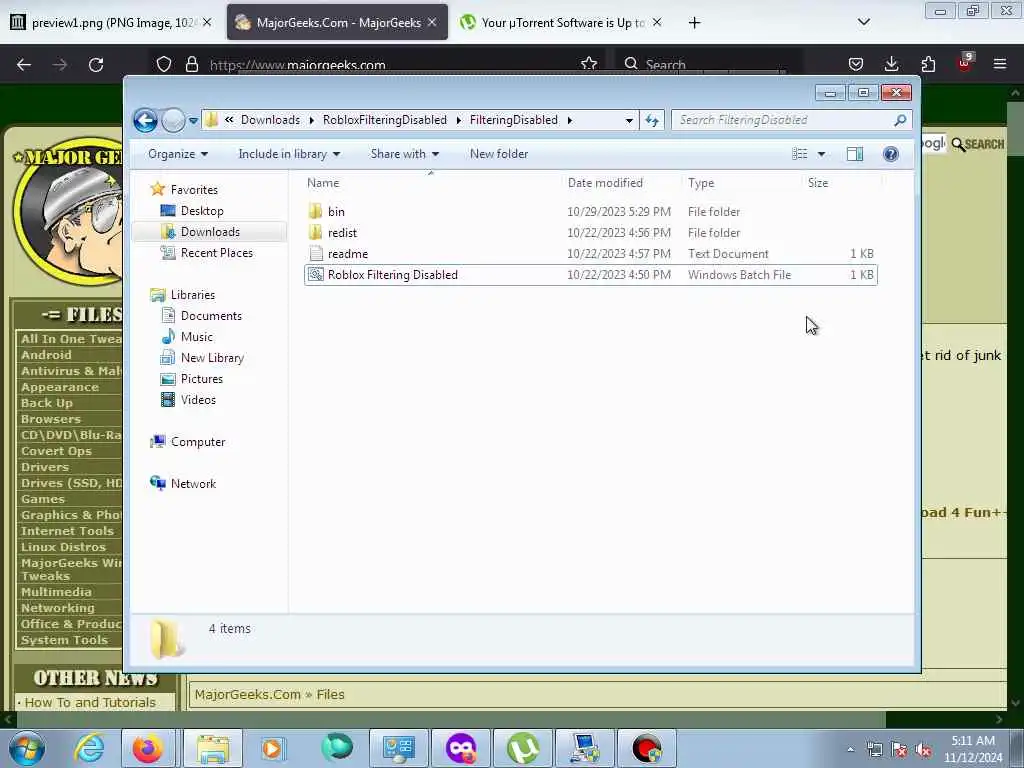Click the Explorer forward arrow button
Viewport: 1024px width, 768px height.
173,120
